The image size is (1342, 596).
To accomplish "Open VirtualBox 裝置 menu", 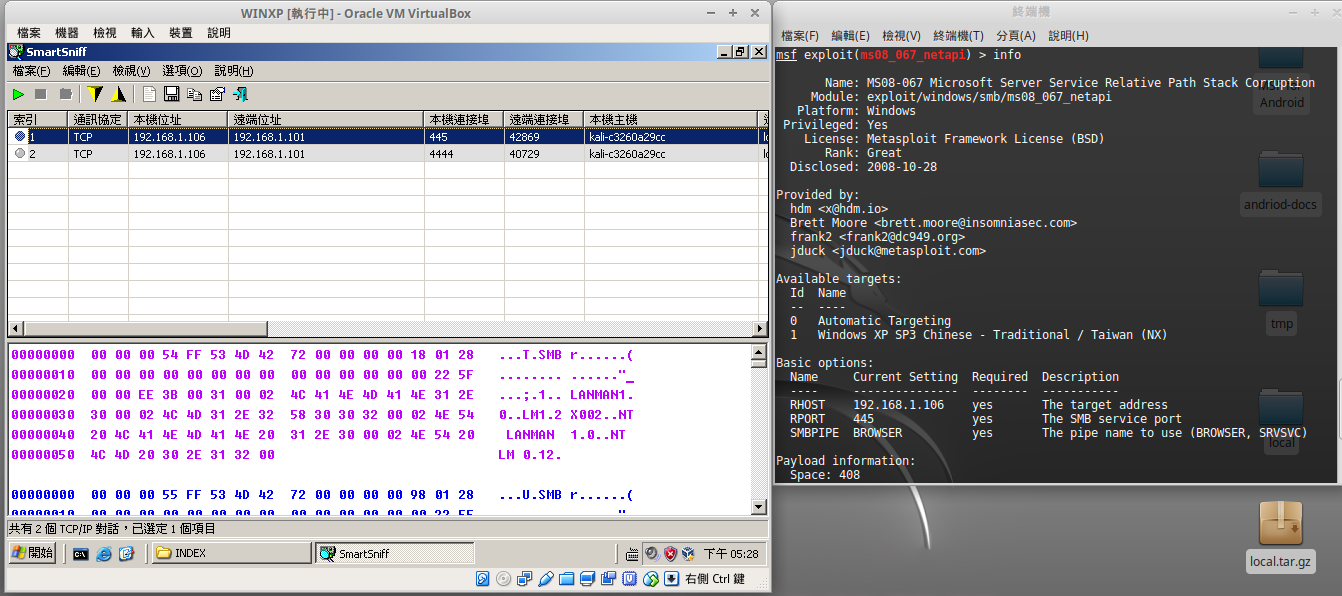I will pyautogui.click(x=181, y=33).
